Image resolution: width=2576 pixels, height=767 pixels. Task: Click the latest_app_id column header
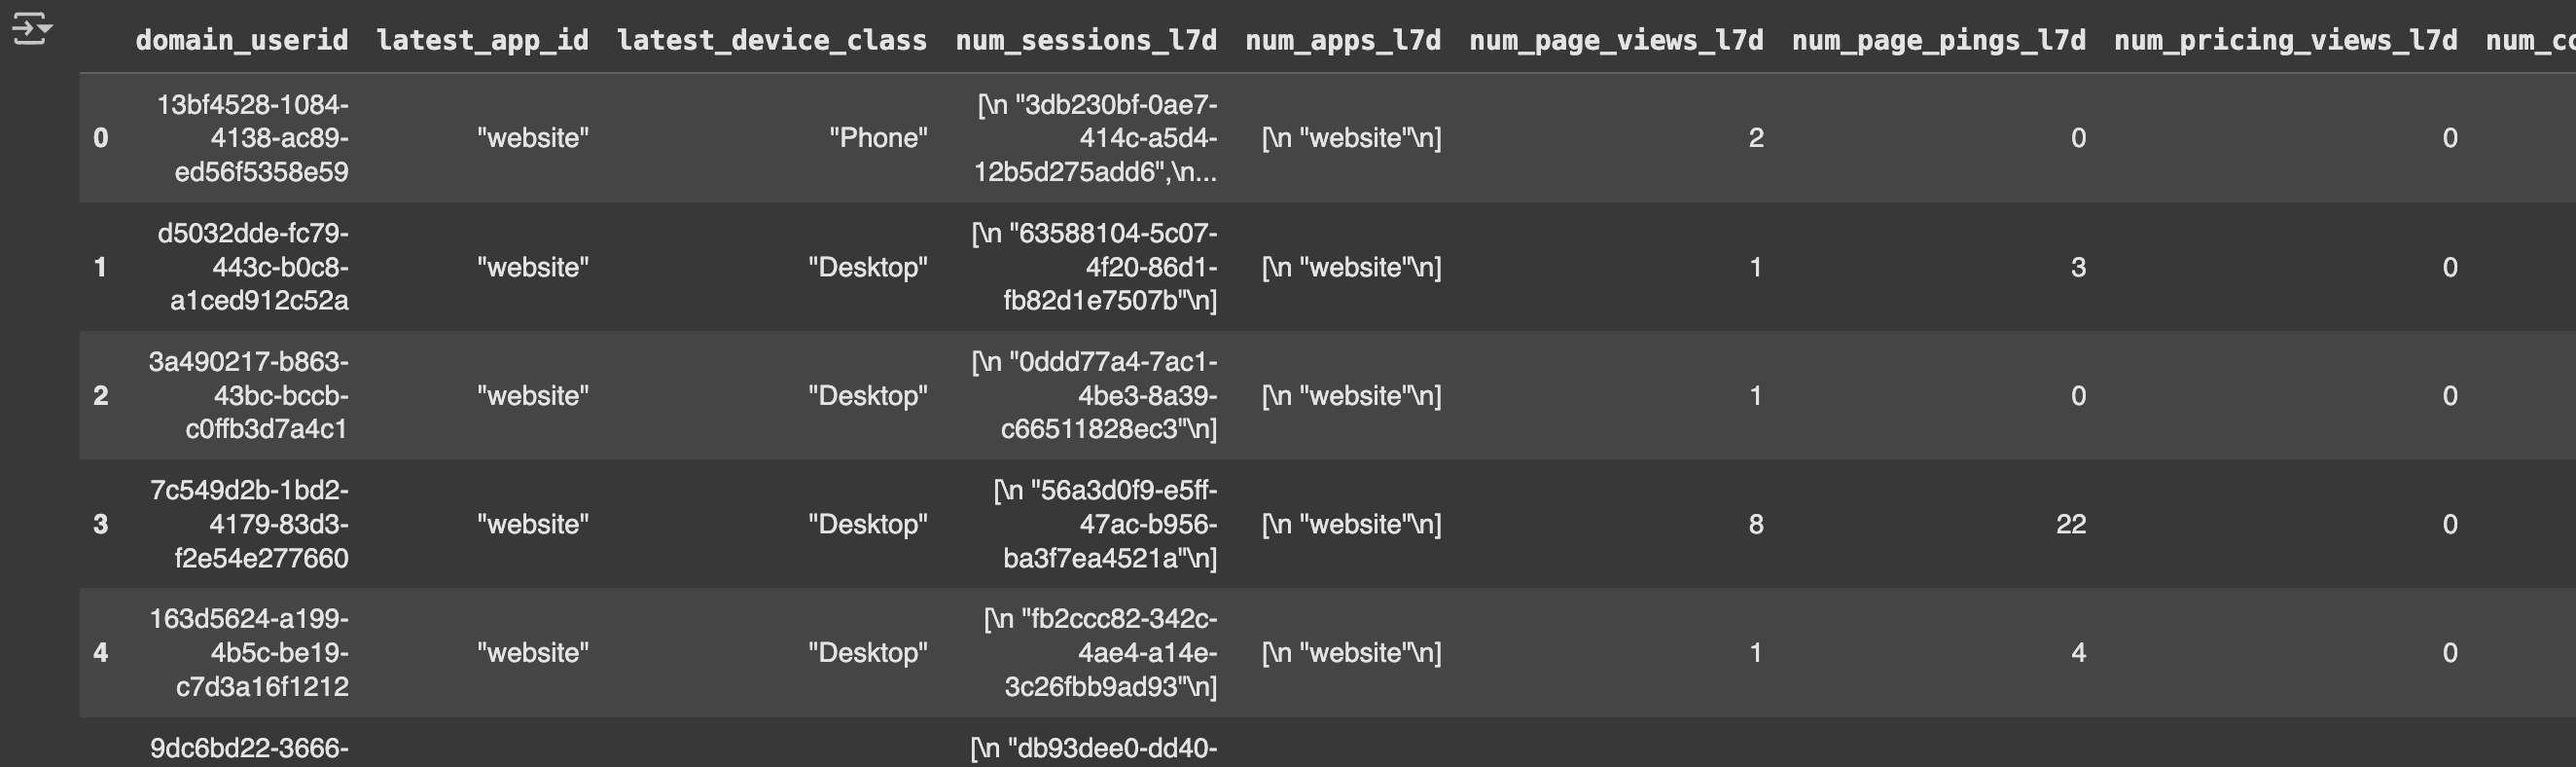pyautogui.click(x=482, y=40)
